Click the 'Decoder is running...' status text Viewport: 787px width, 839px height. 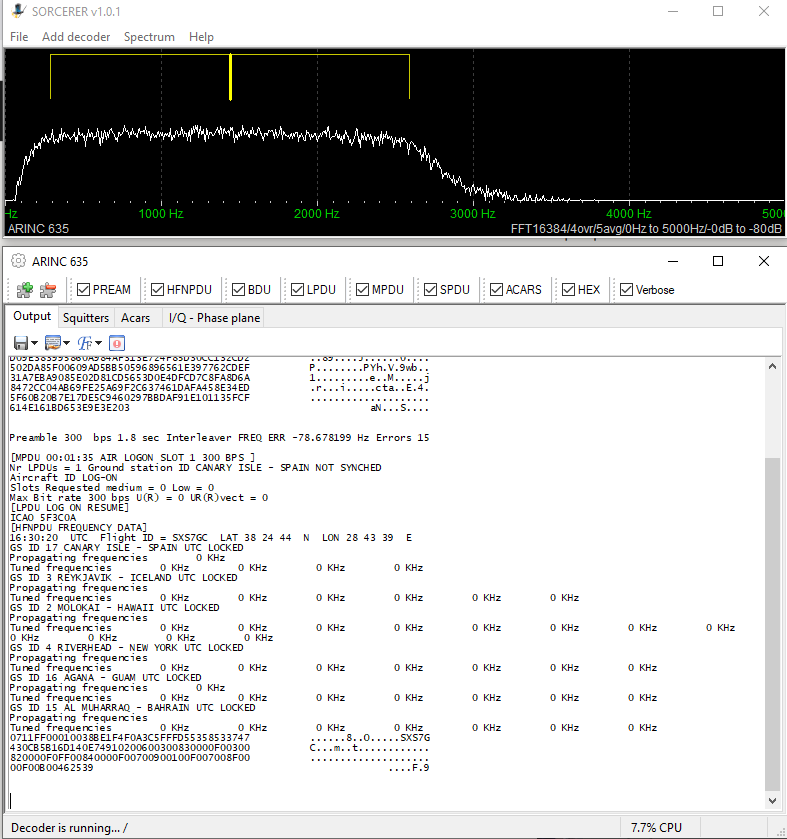(x=70, y=828)
